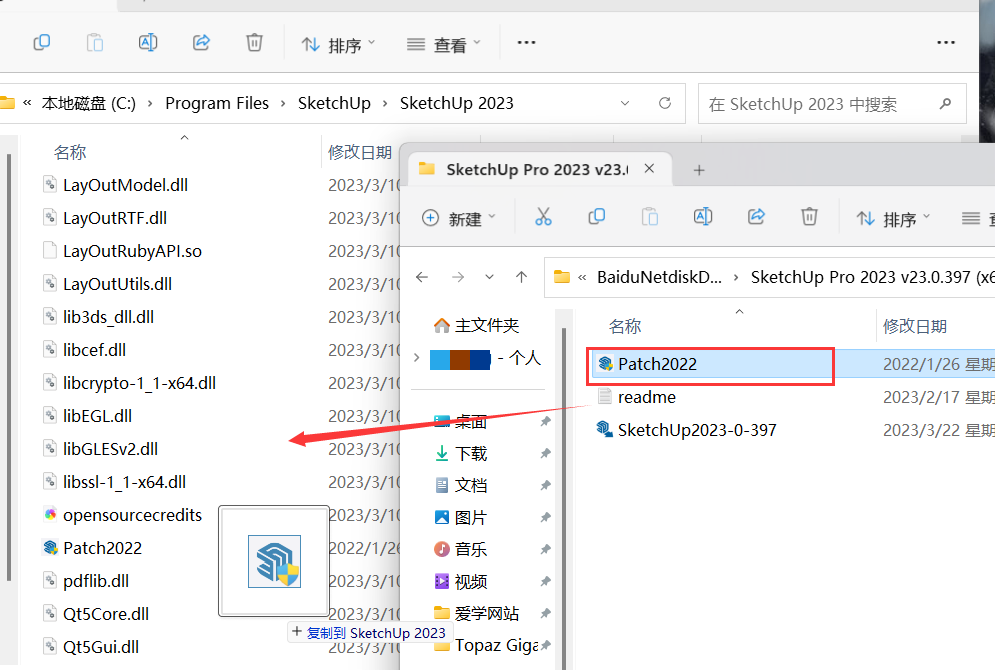The image size is (995, 670).
Task: Click the search box for SketchUp 2023
Action: click(x=820, y=104)
